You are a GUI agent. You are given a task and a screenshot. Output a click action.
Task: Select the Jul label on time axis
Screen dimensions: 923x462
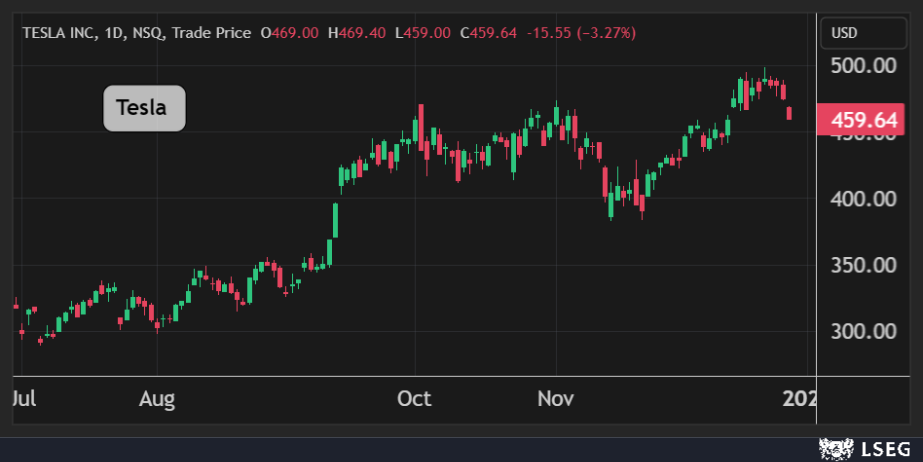24,399
